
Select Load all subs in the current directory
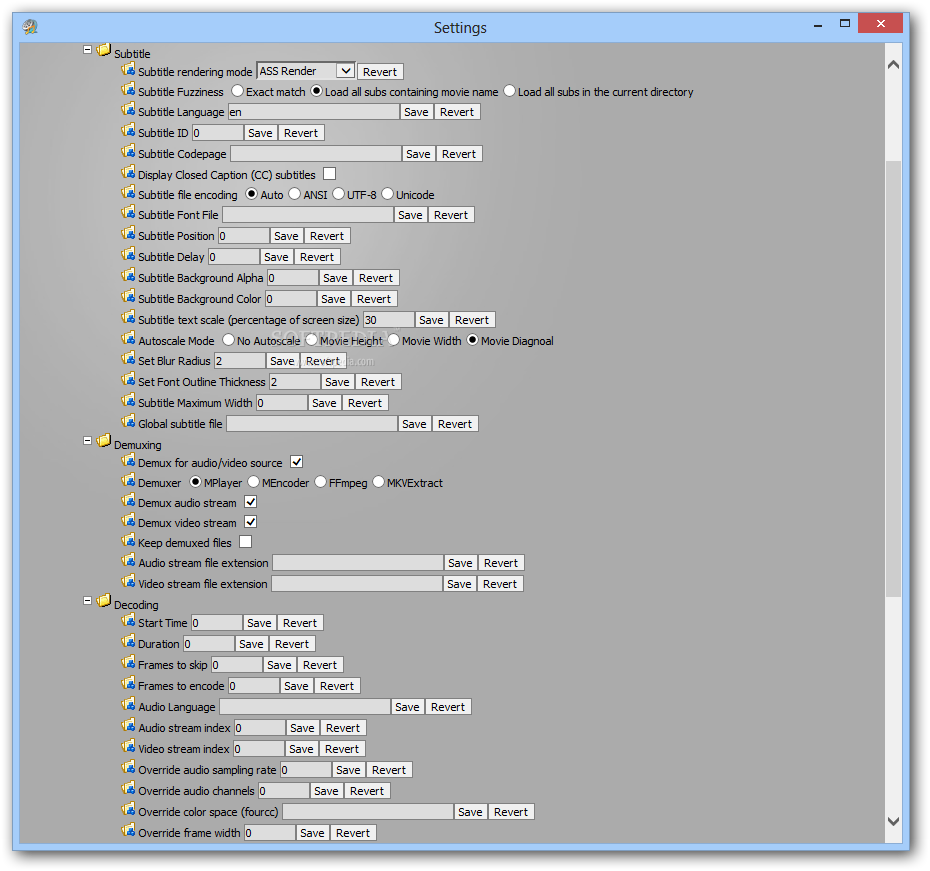point(509,91)
